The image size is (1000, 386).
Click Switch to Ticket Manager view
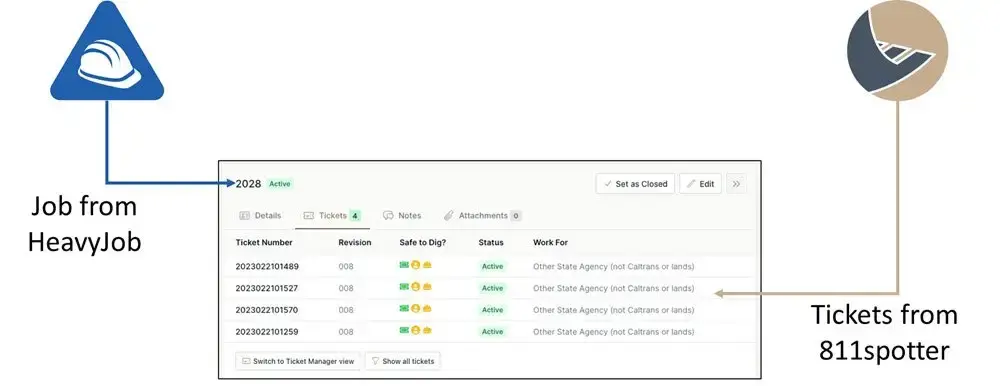[298, 361]
